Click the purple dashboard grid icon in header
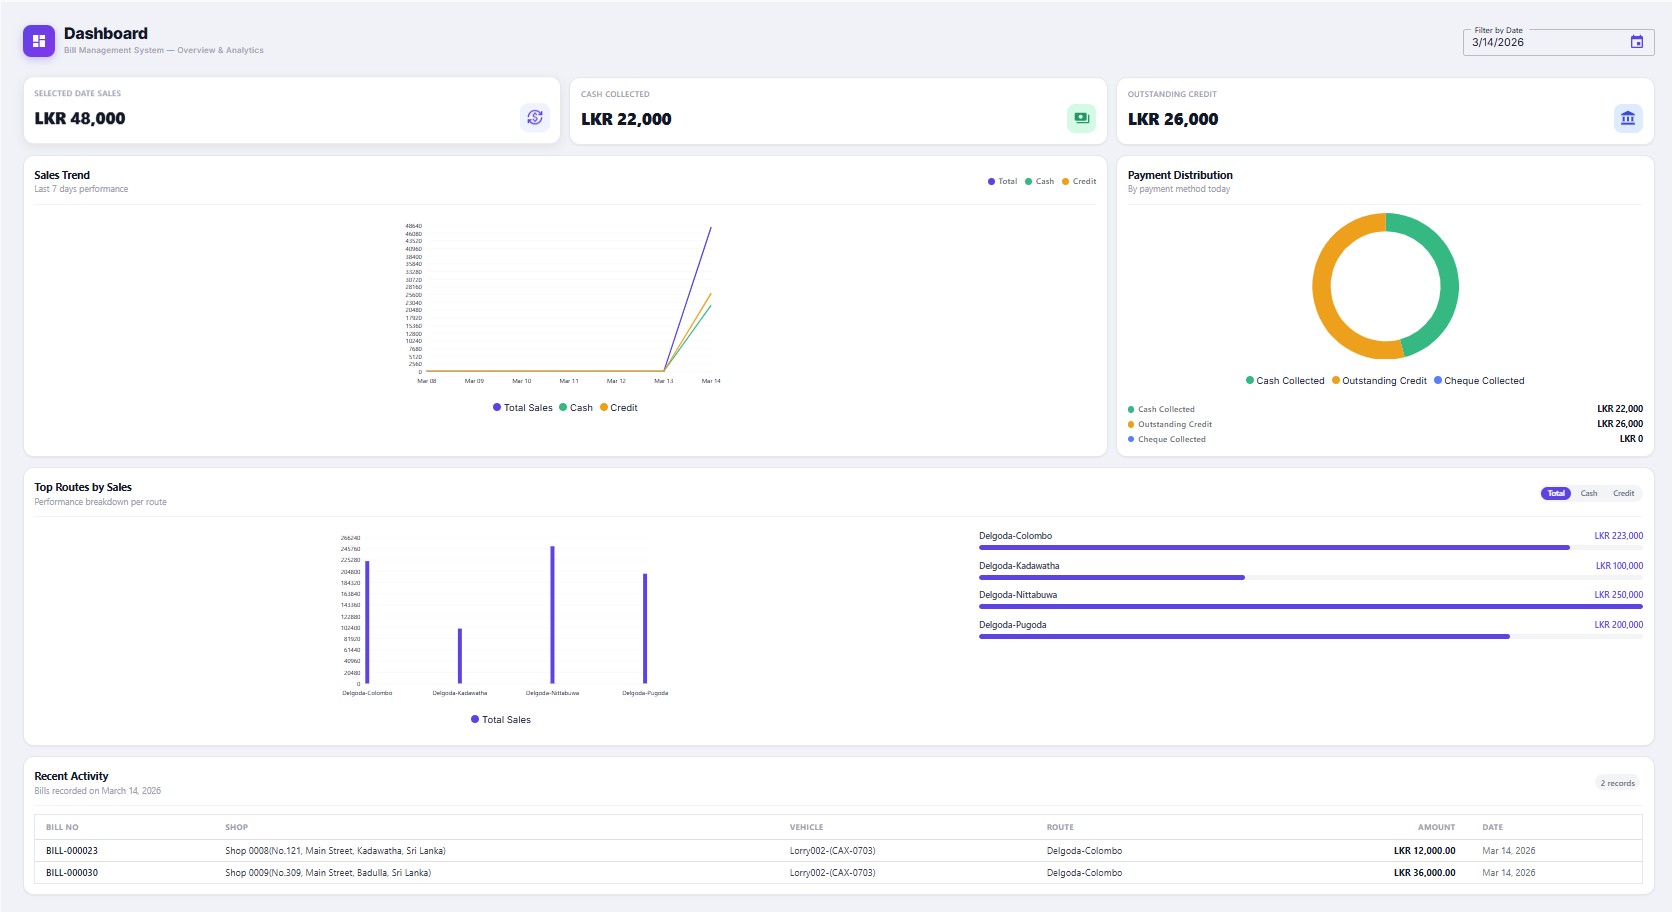The height and width of the screenshot is (912, 1672). 37,40
